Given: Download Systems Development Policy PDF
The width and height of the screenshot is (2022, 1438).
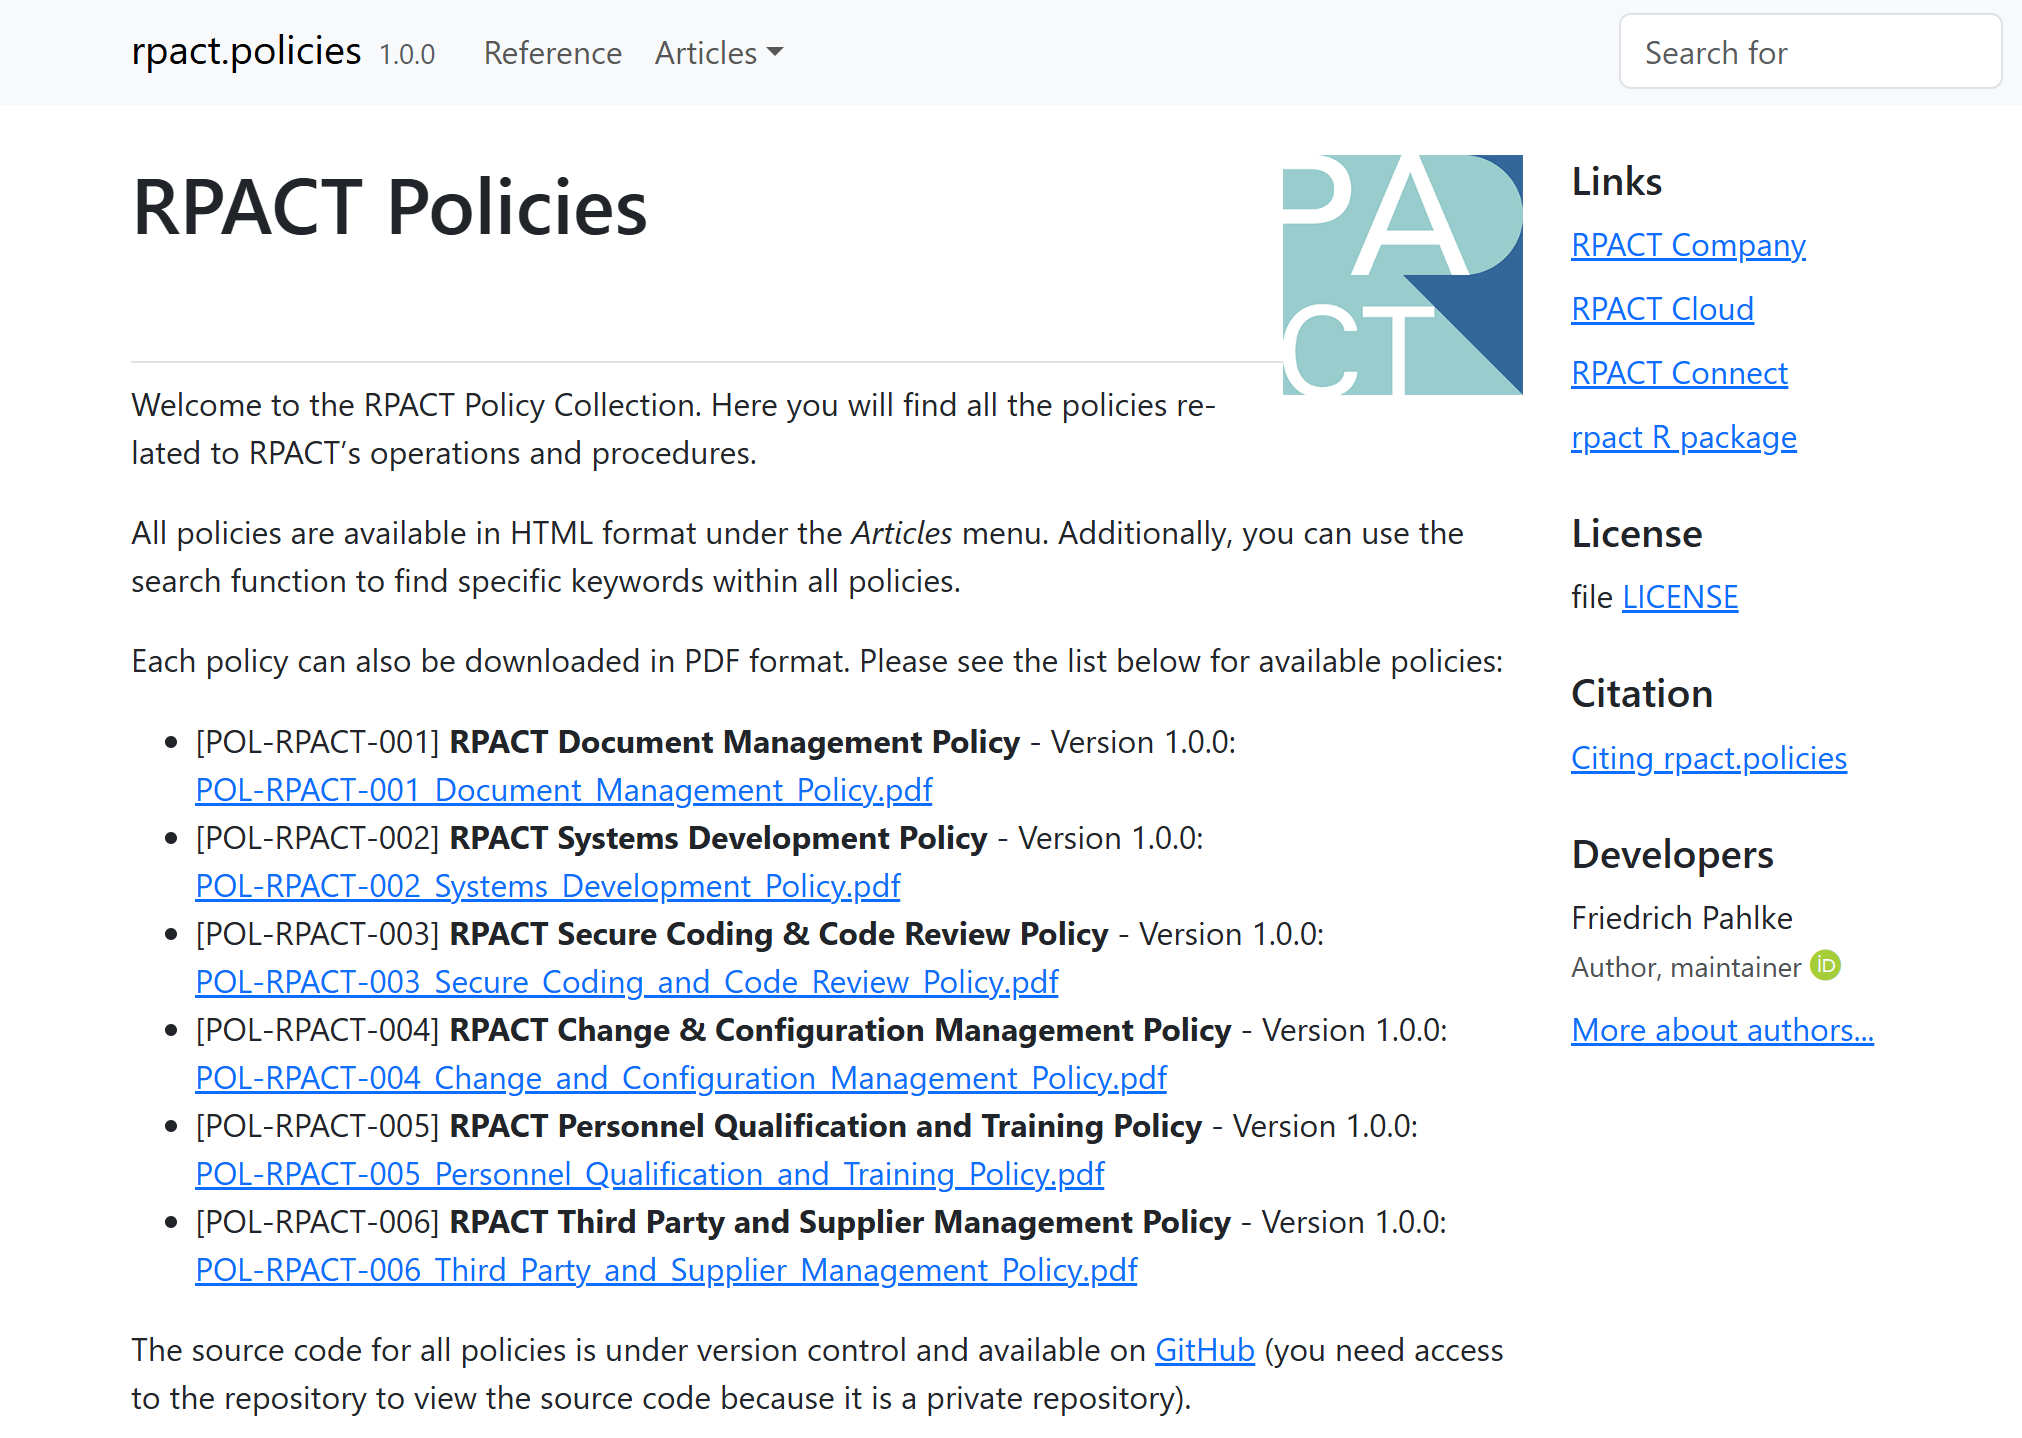Looking at the screenshot, I should [x=547, y=886].
